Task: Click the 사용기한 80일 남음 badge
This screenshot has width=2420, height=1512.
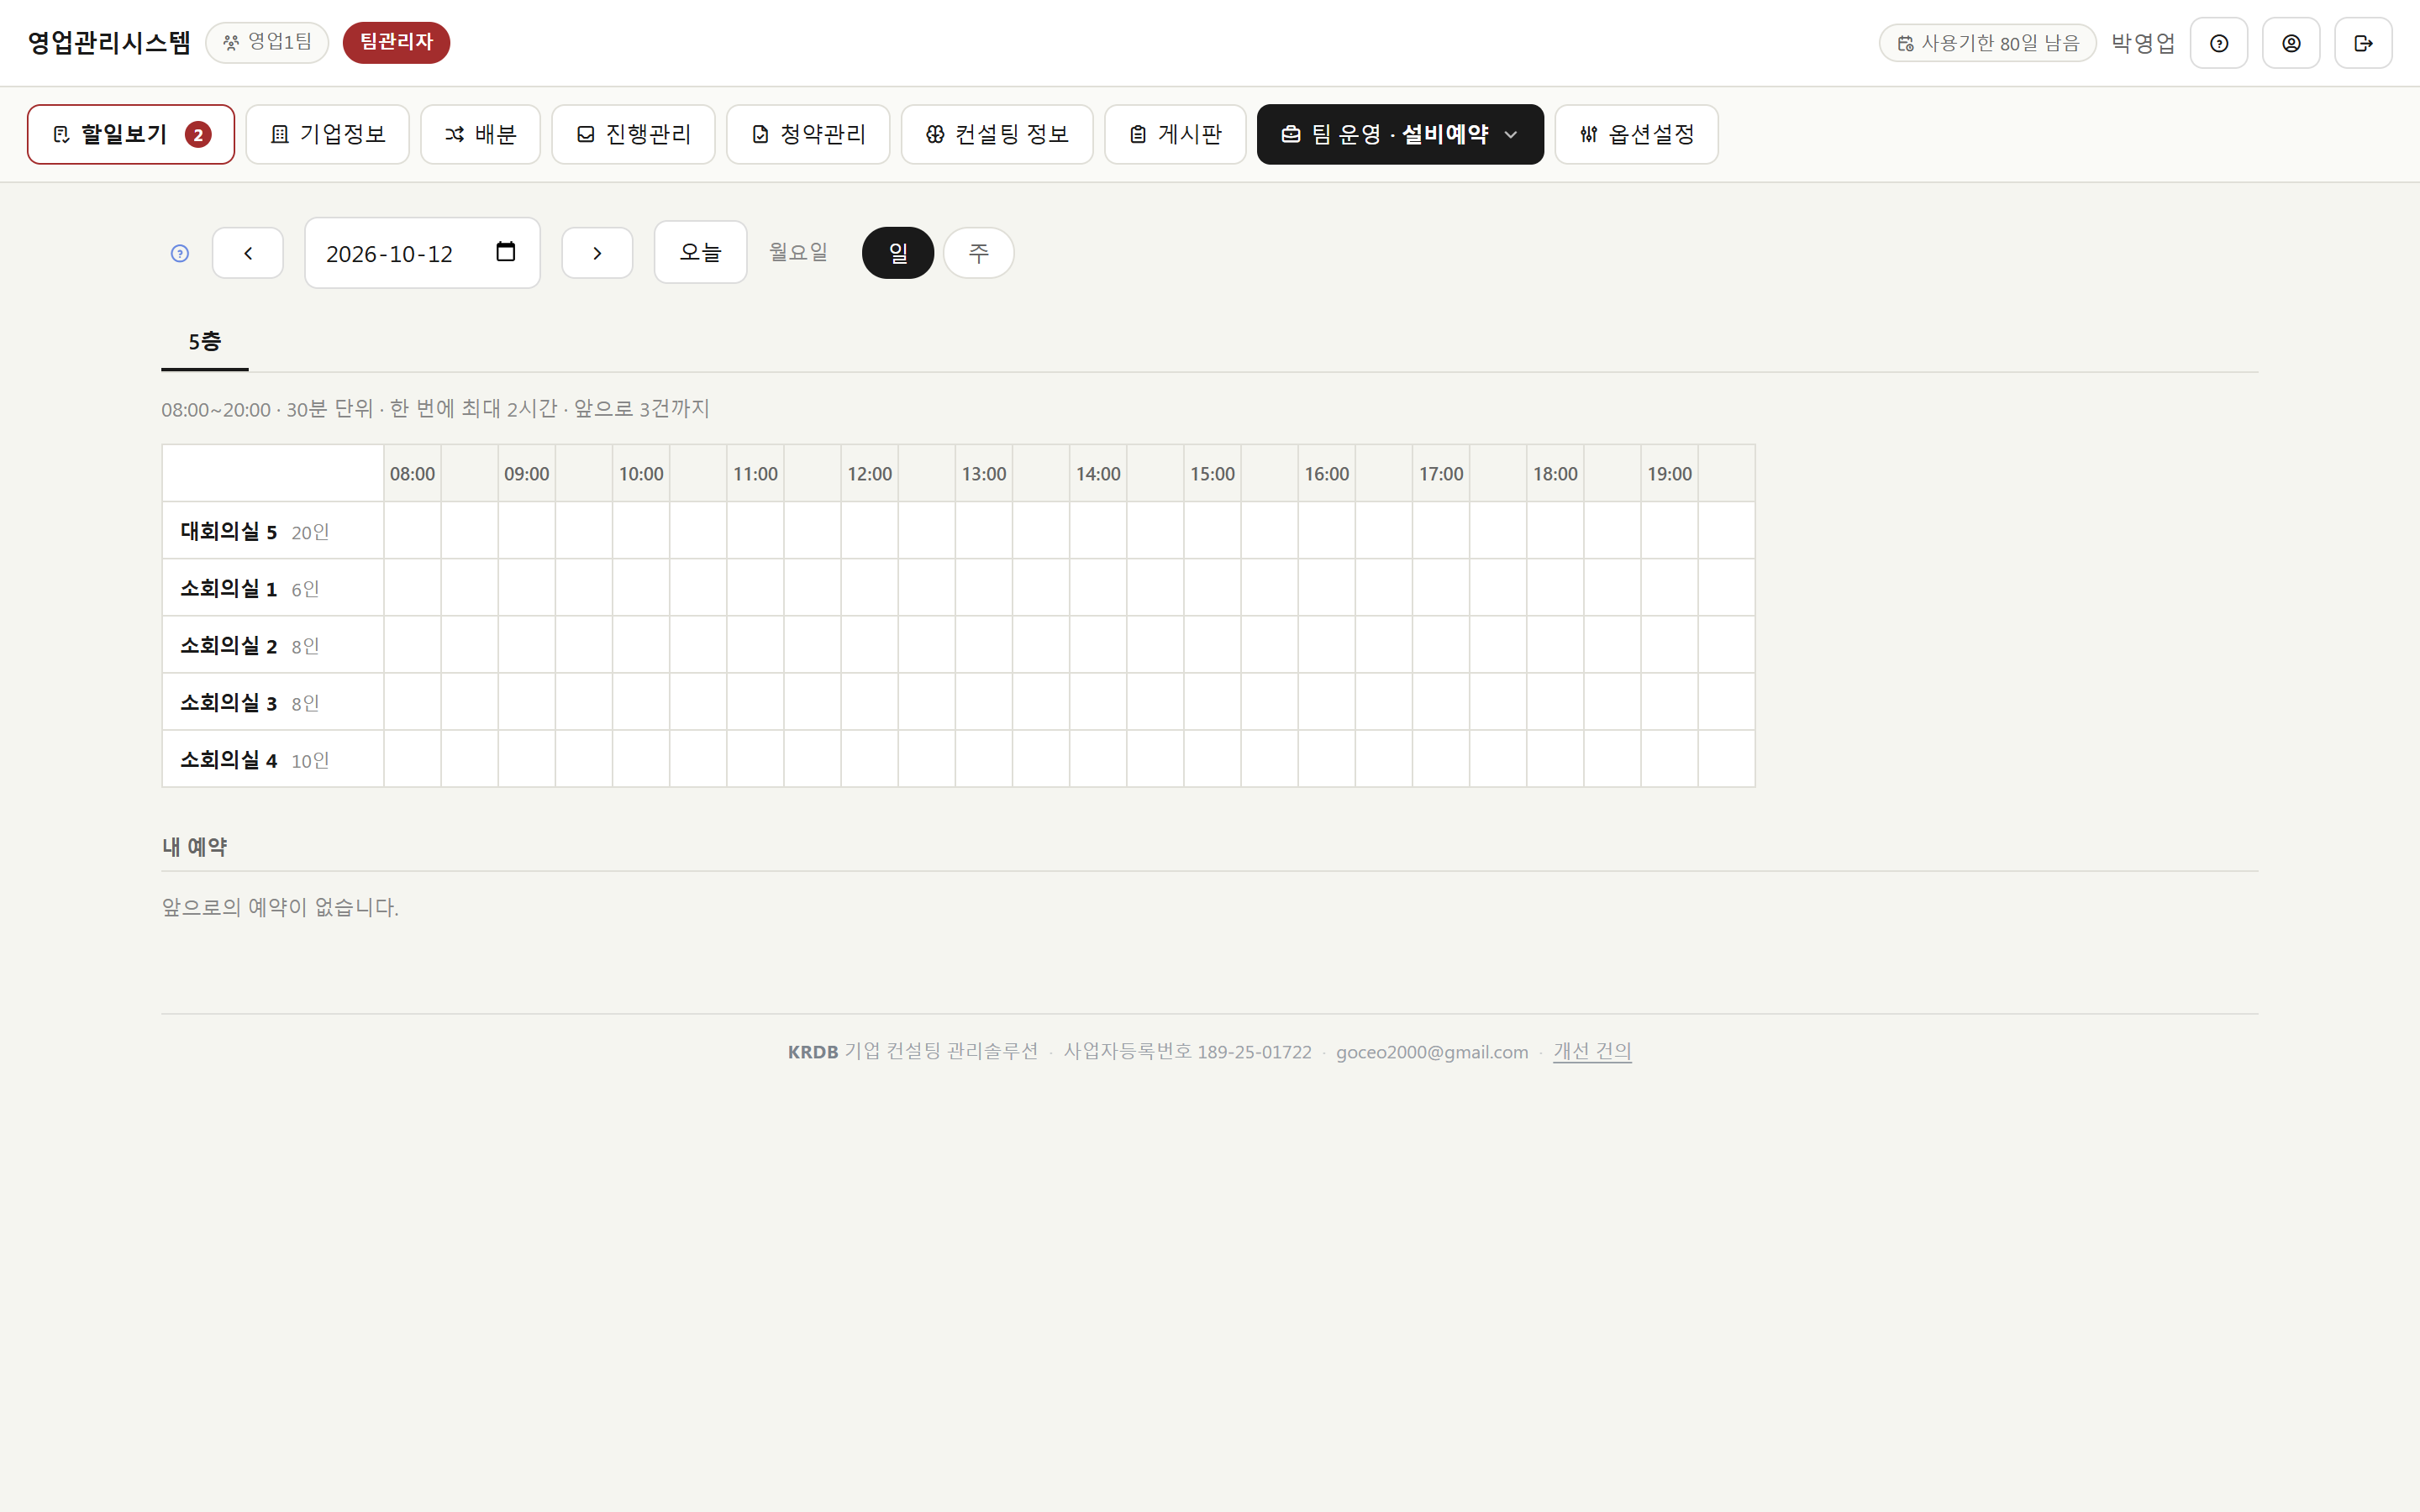Action: point(1987,43)
